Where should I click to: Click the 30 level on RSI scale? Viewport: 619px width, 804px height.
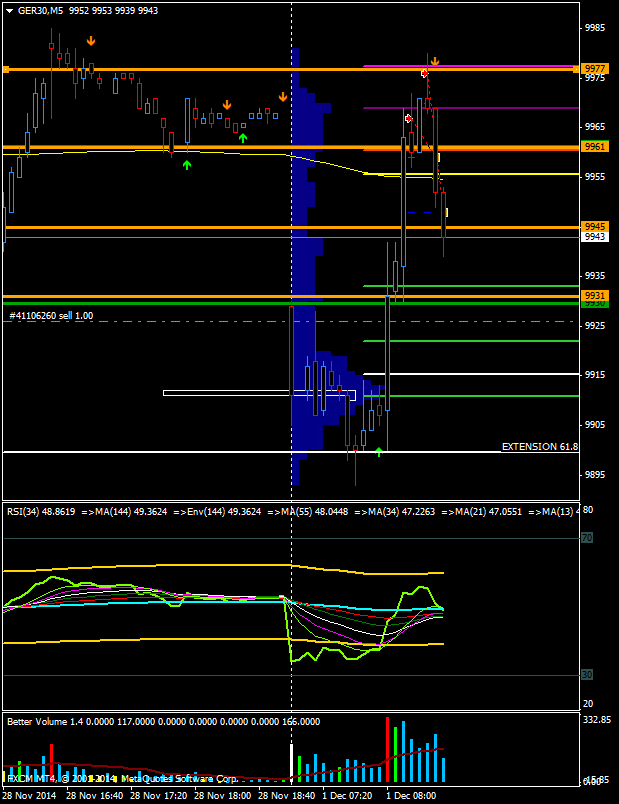point(589,674)
